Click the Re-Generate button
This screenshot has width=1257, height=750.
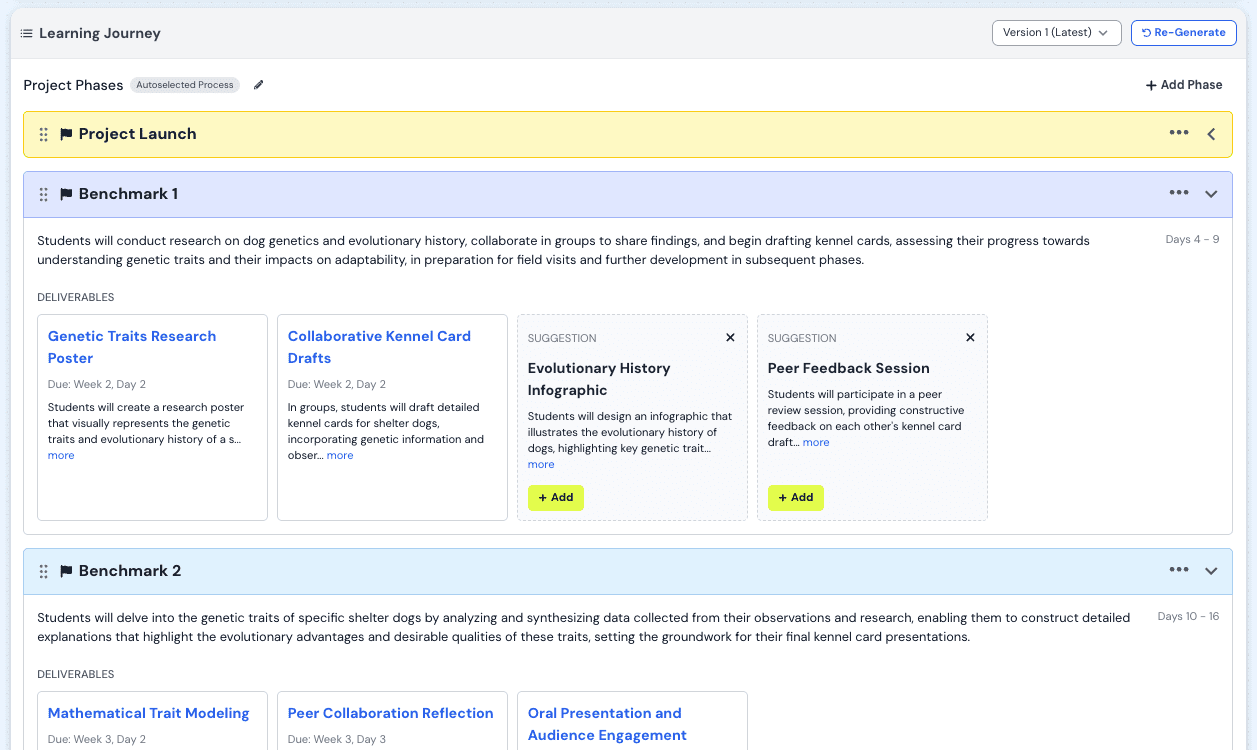[x=1183, y=33]
